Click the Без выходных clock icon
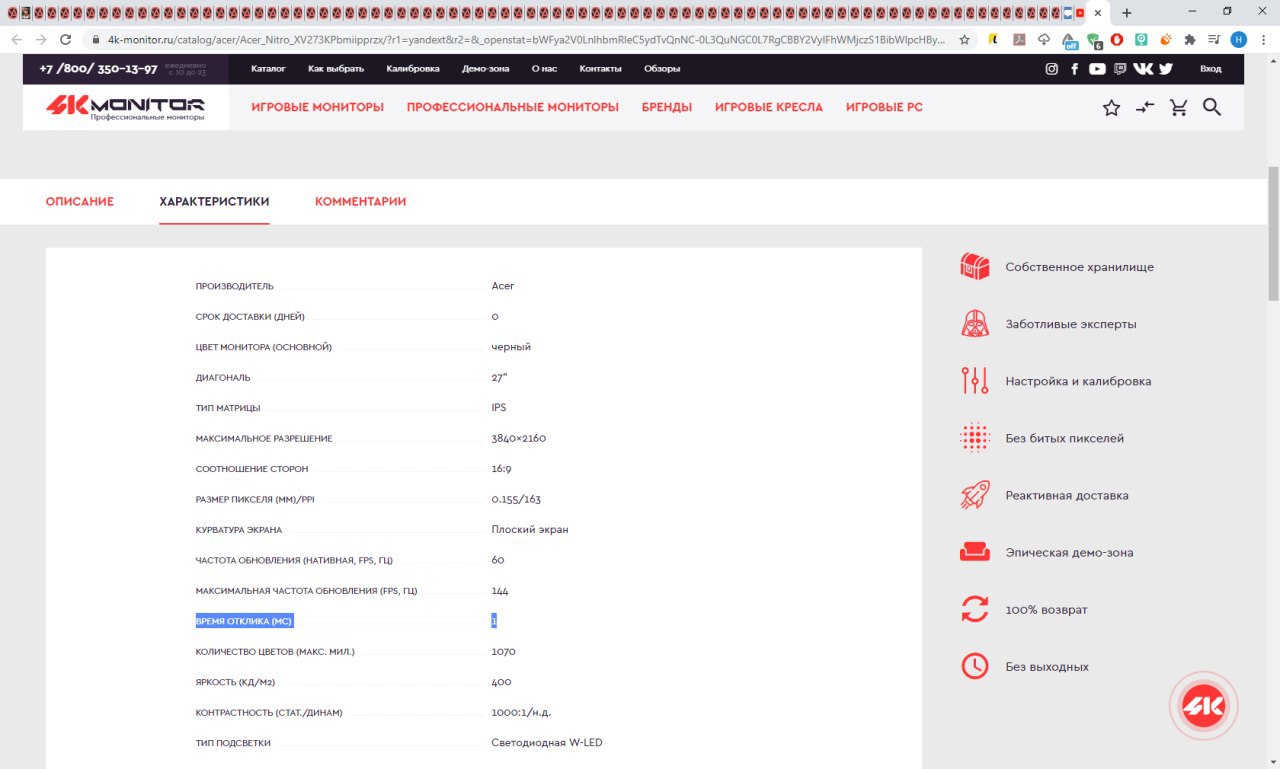1280x769 pixels. pyautogui.click(x=974, y=666)
